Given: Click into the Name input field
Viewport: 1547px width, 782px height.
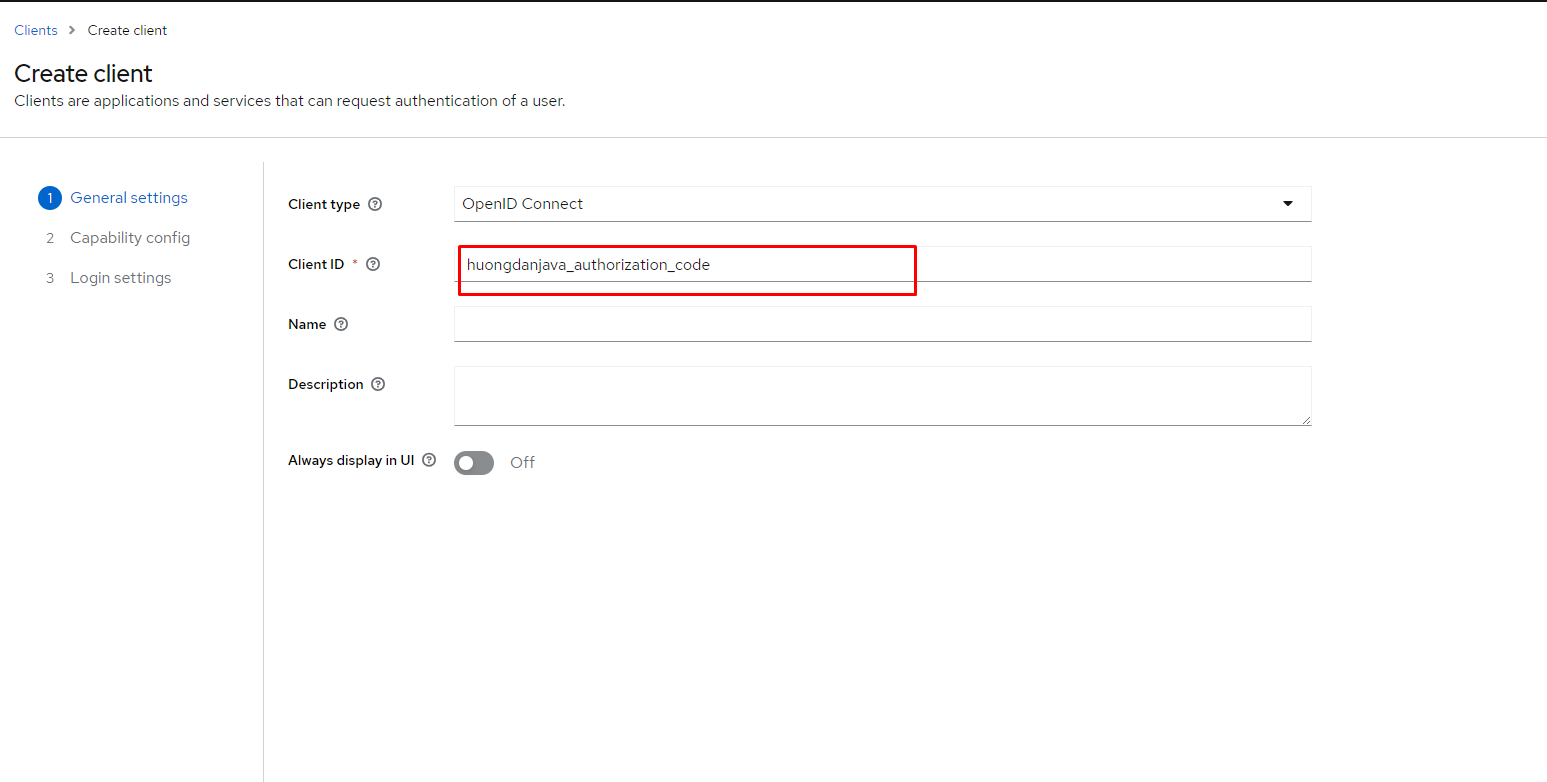Looking at the screenshot, I should coord(882,324).
